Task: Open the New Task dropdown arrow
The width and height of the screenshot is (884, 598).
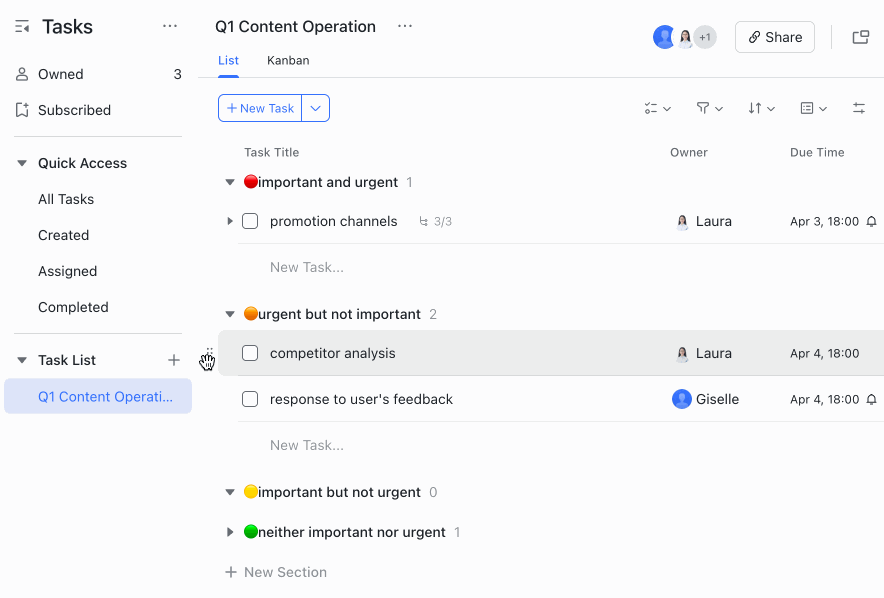Action: tap(315, 107)
